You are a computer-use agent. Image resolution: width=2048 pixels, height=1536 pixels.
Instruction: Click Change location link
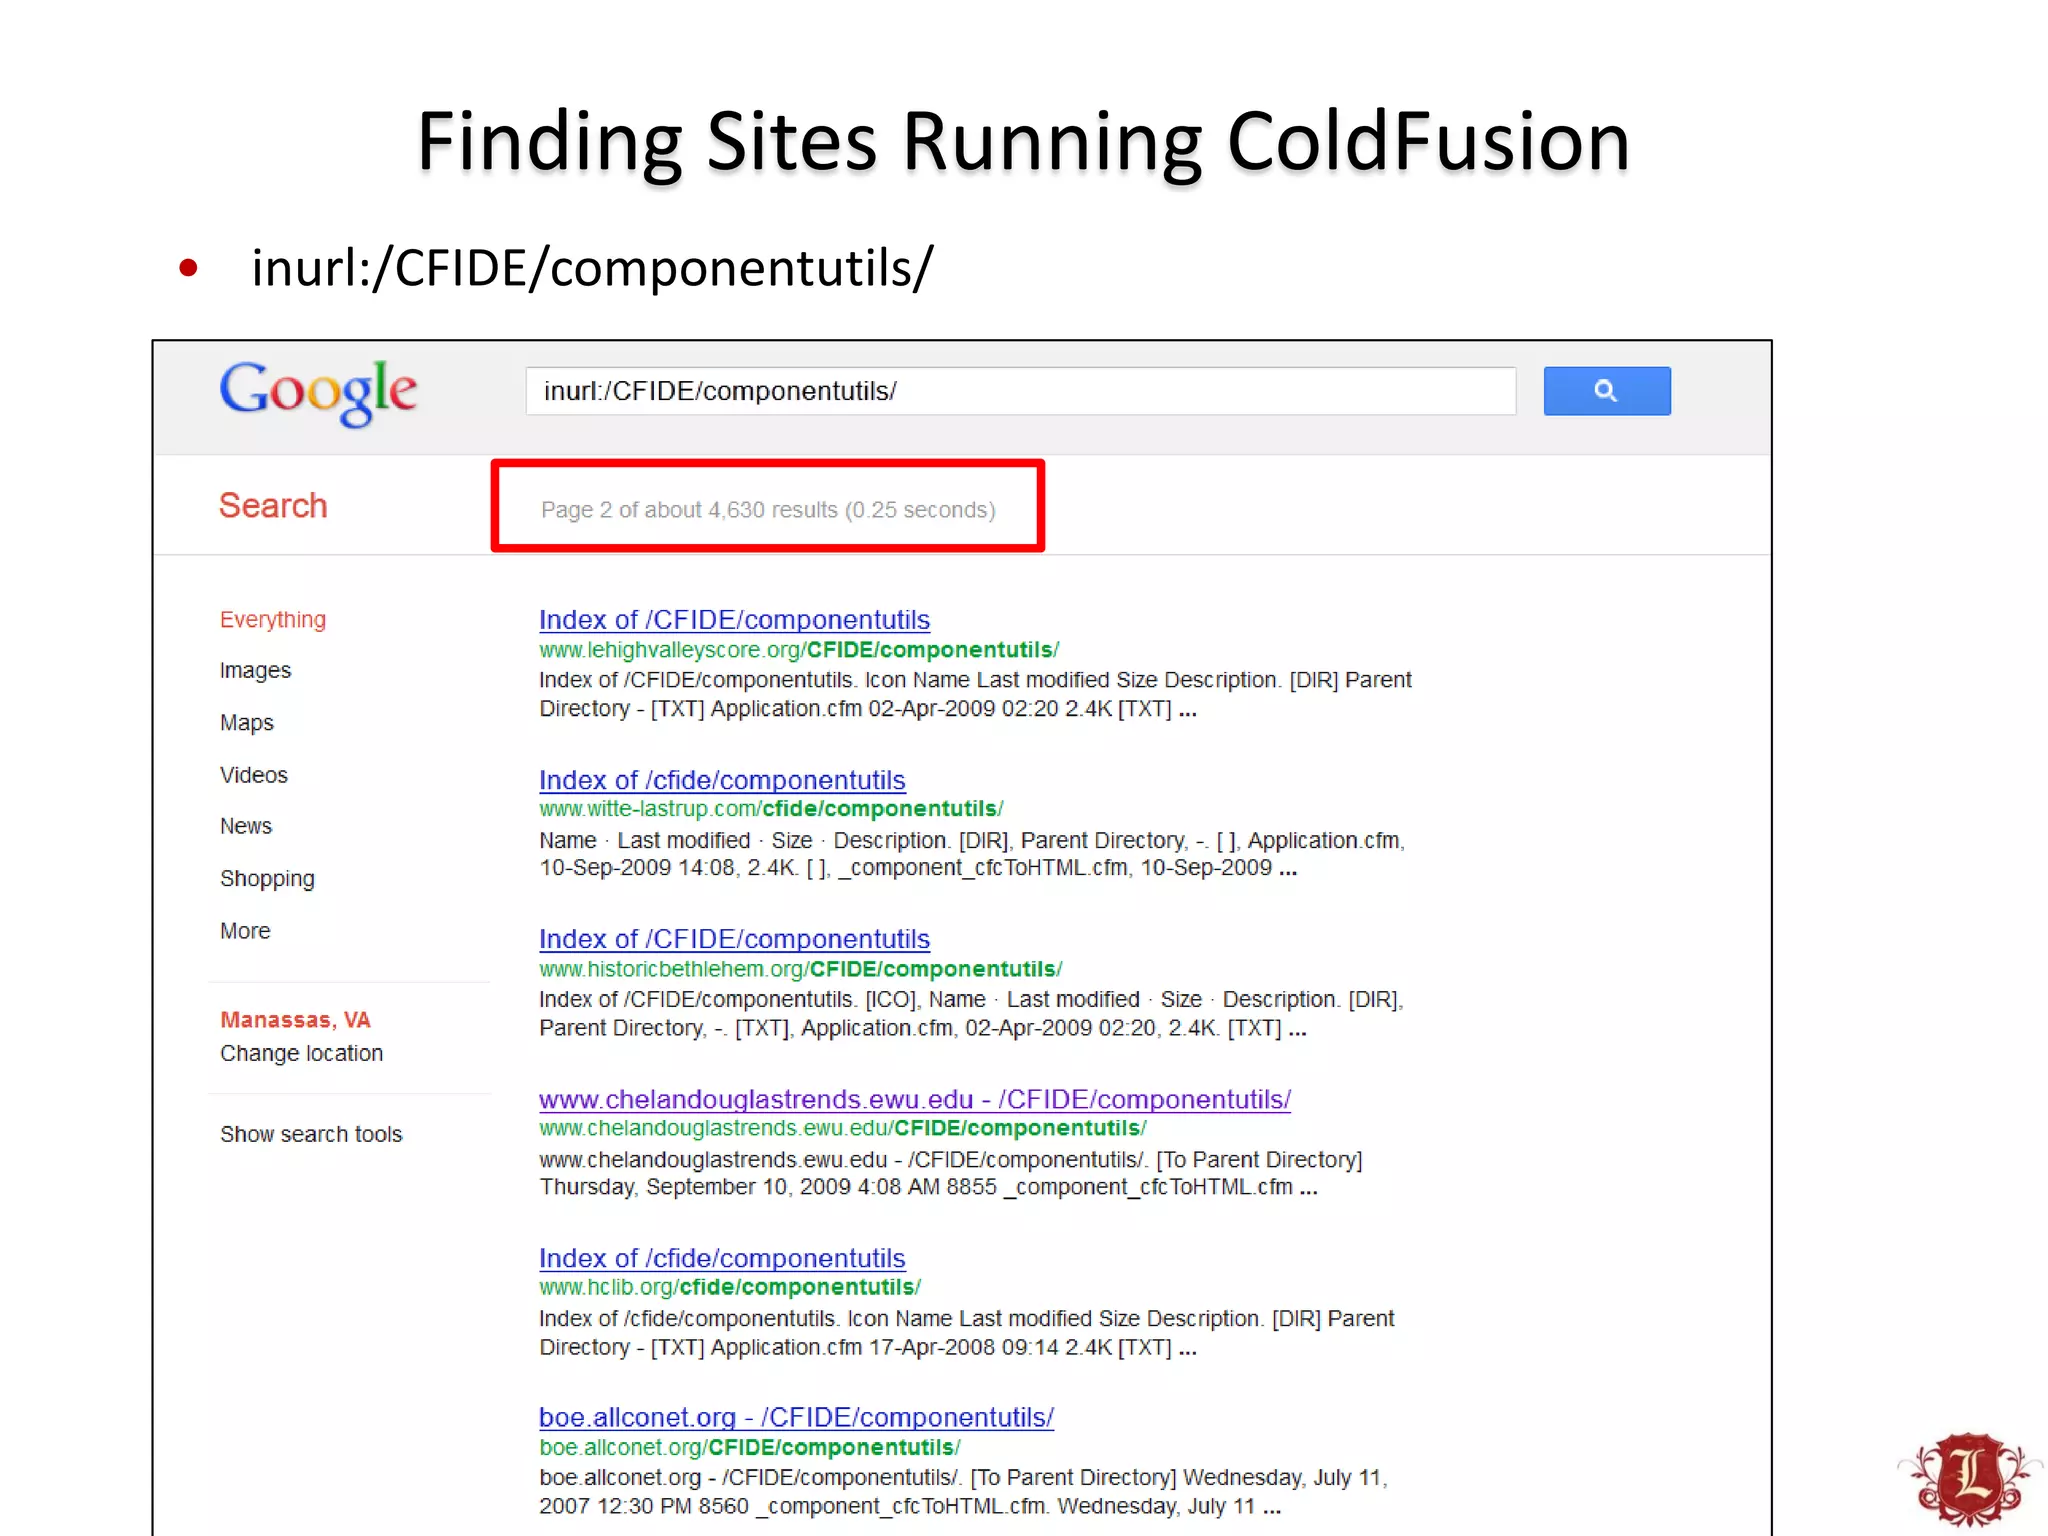pos(301,1054)
